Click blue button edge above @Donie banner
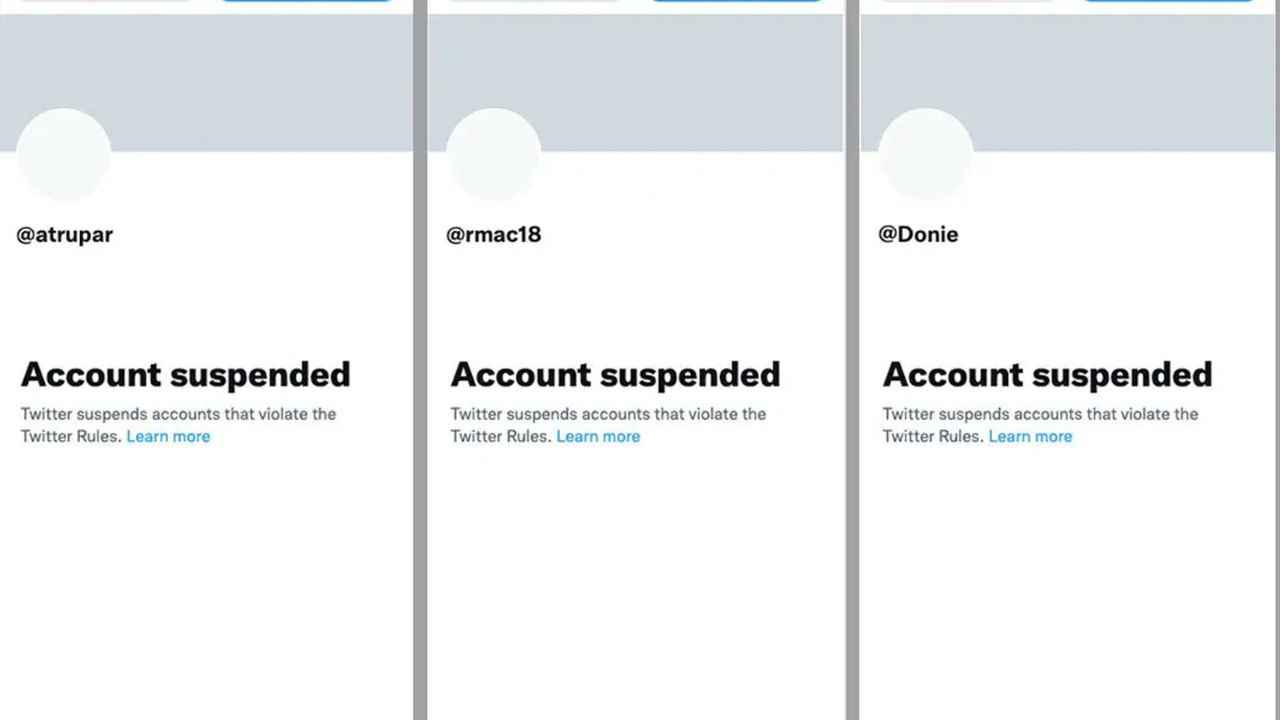The height and width of the screenshot is (720, 1280). (x=1170, y=1)
